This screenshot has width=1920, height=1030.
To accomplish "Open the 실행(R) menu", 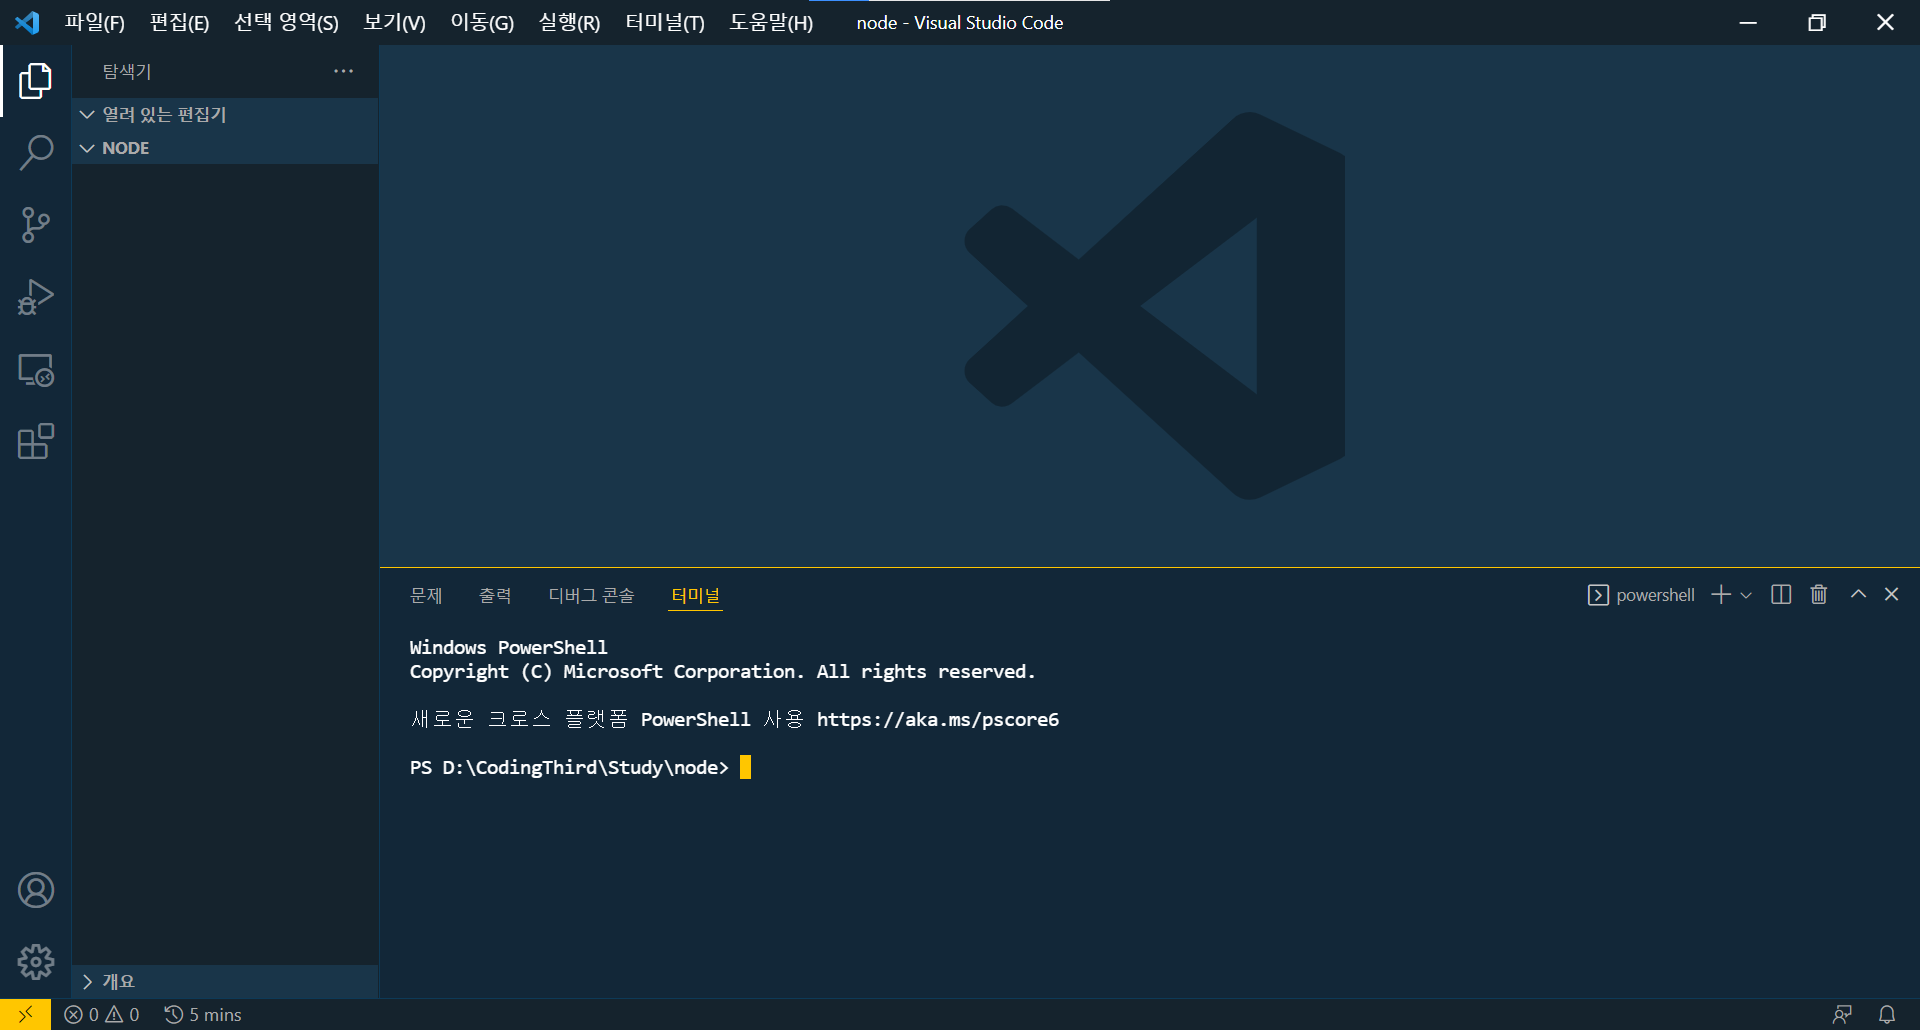I will 569,22.
